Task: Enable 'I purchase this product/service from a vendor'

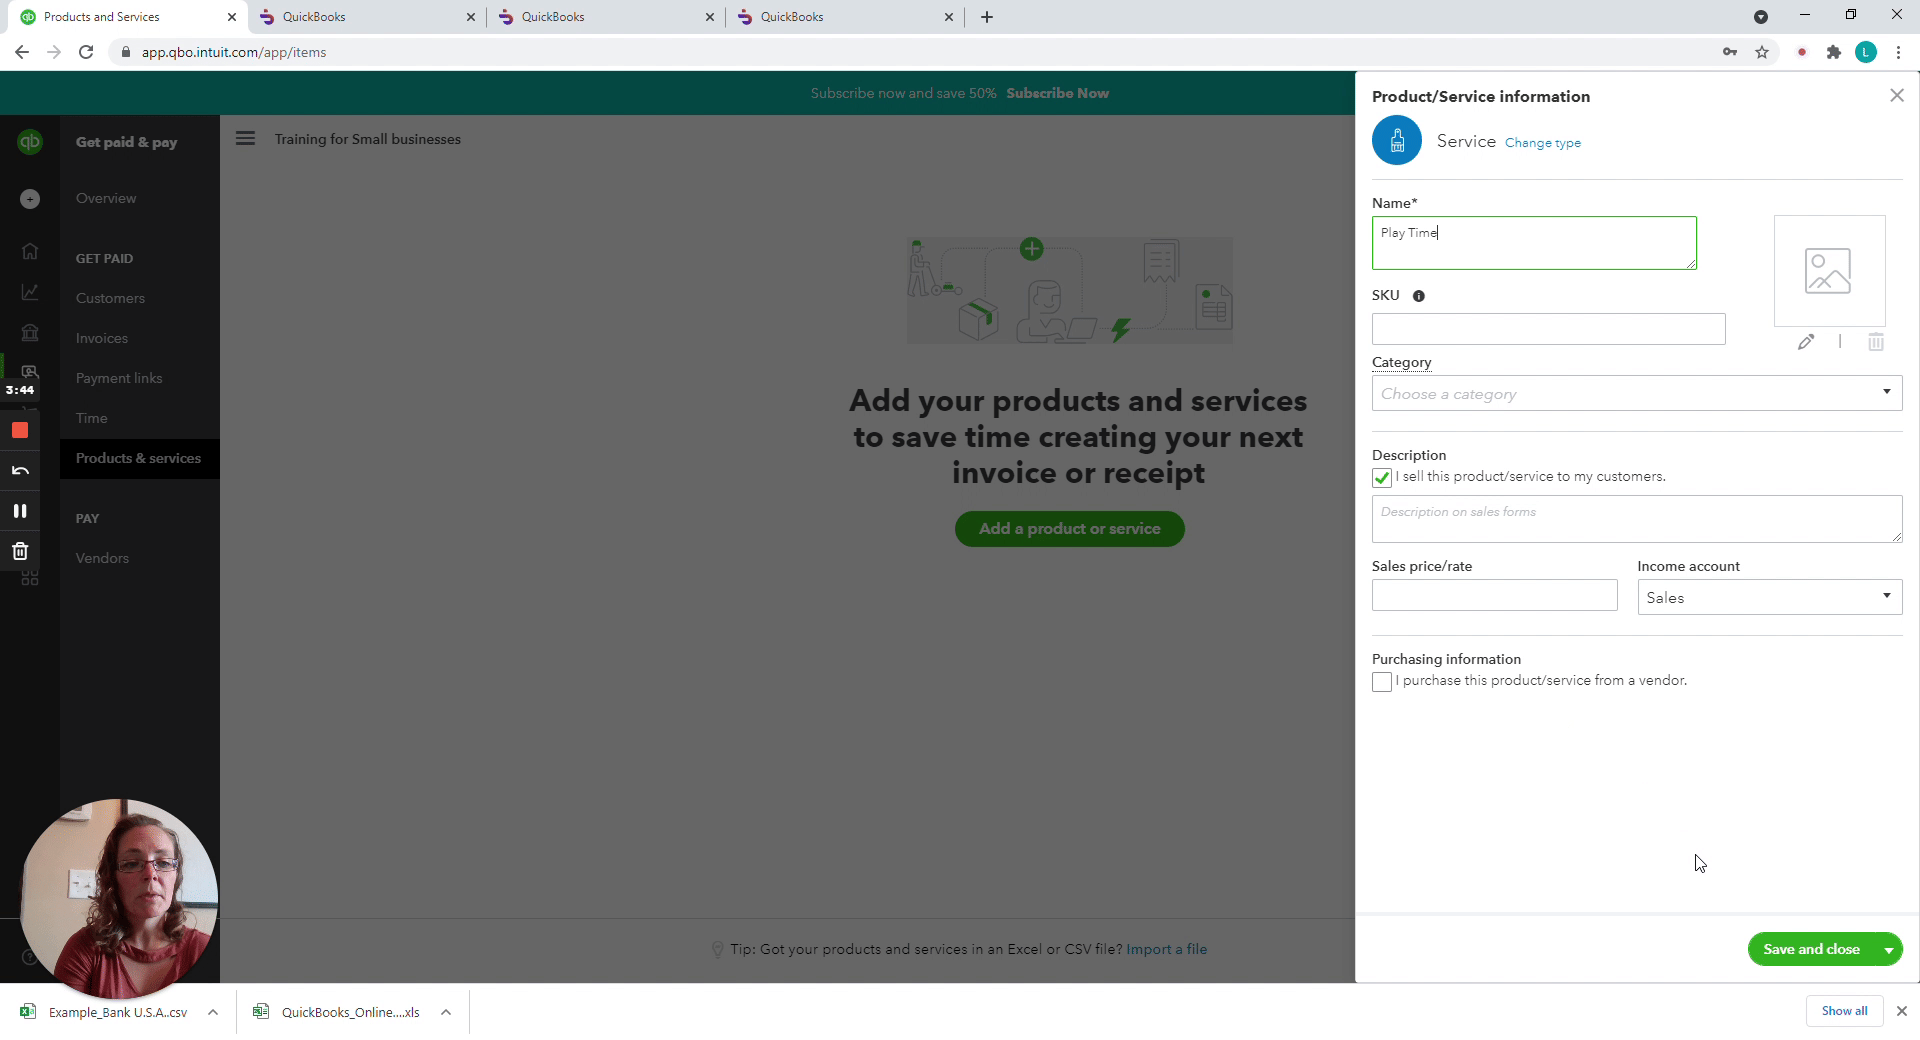Action: point(1382,682)
